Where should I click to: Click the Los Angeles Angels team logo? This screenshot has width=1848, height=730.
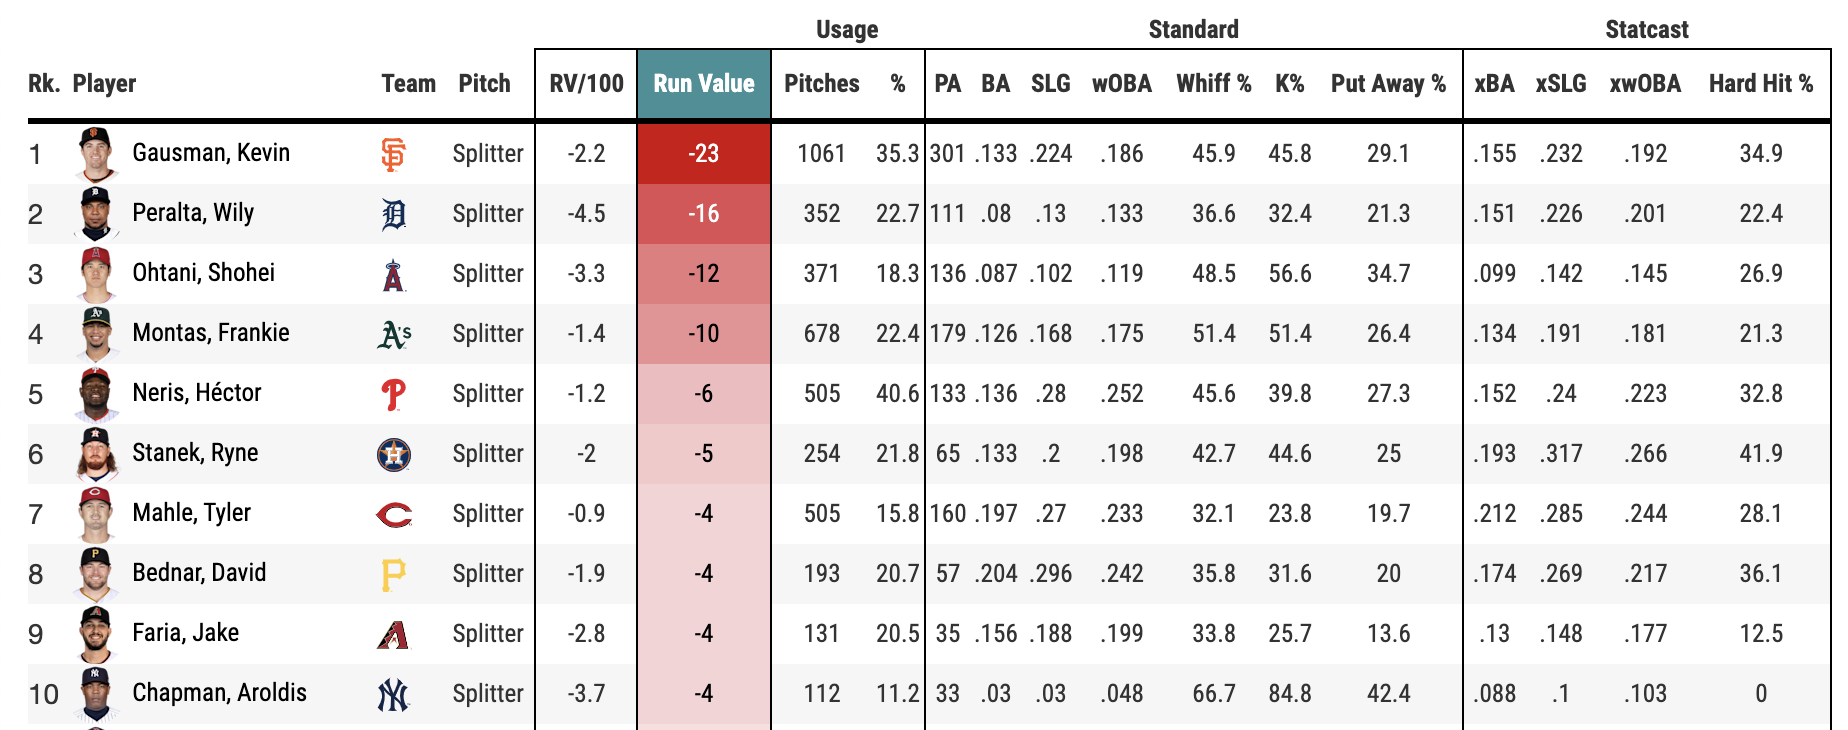[x=394, y=274]
